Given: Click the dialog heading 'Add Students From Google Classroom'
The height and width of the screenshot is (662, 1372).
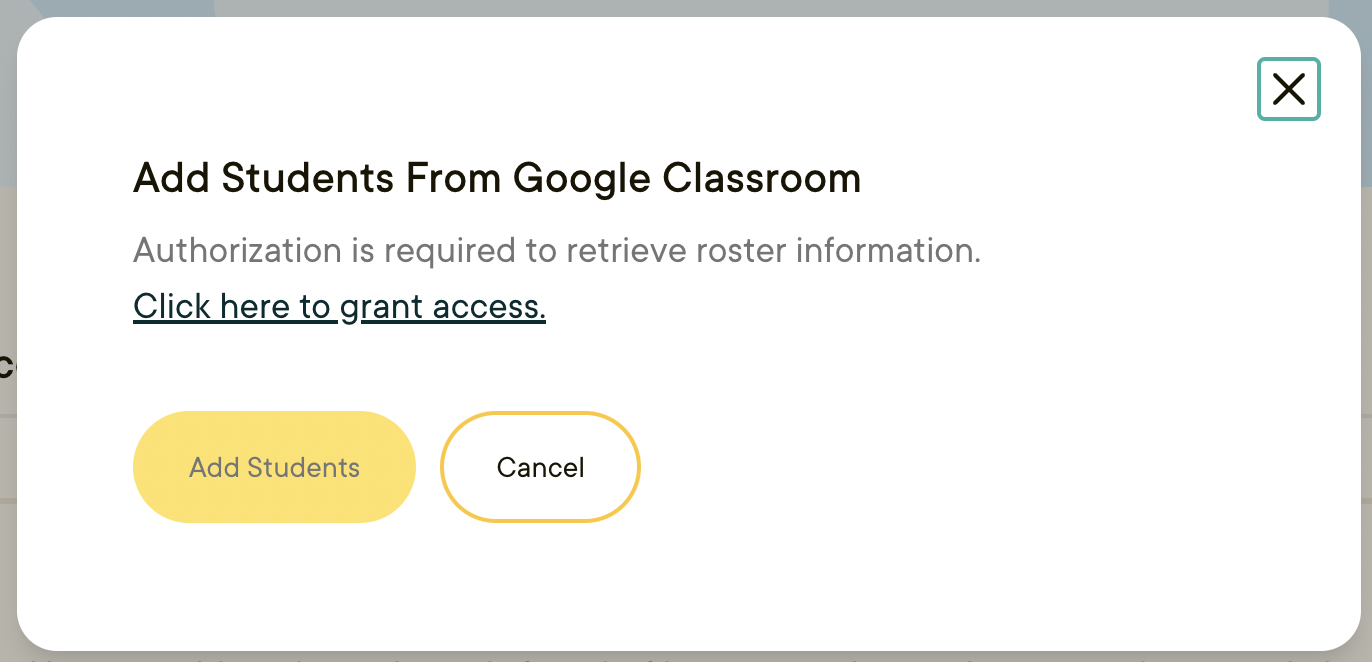Looking at the screenshot, I should tap(497, 178).
